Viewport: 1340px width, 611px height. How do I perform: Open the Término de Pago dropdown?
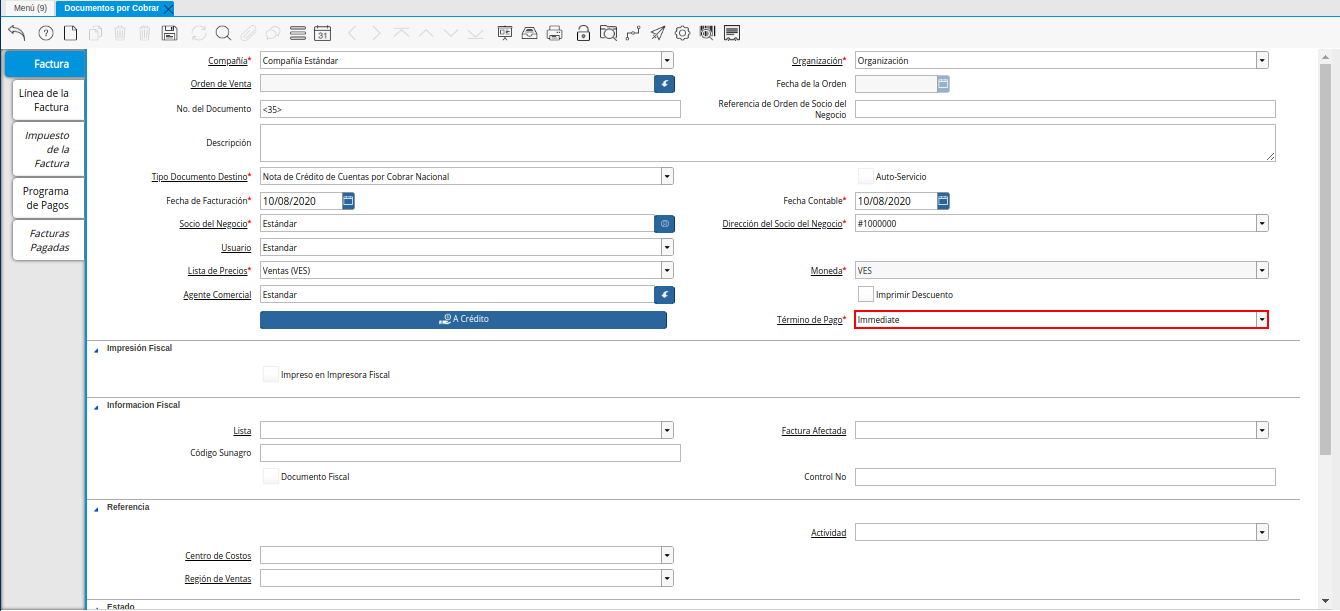coord(1262,320)
